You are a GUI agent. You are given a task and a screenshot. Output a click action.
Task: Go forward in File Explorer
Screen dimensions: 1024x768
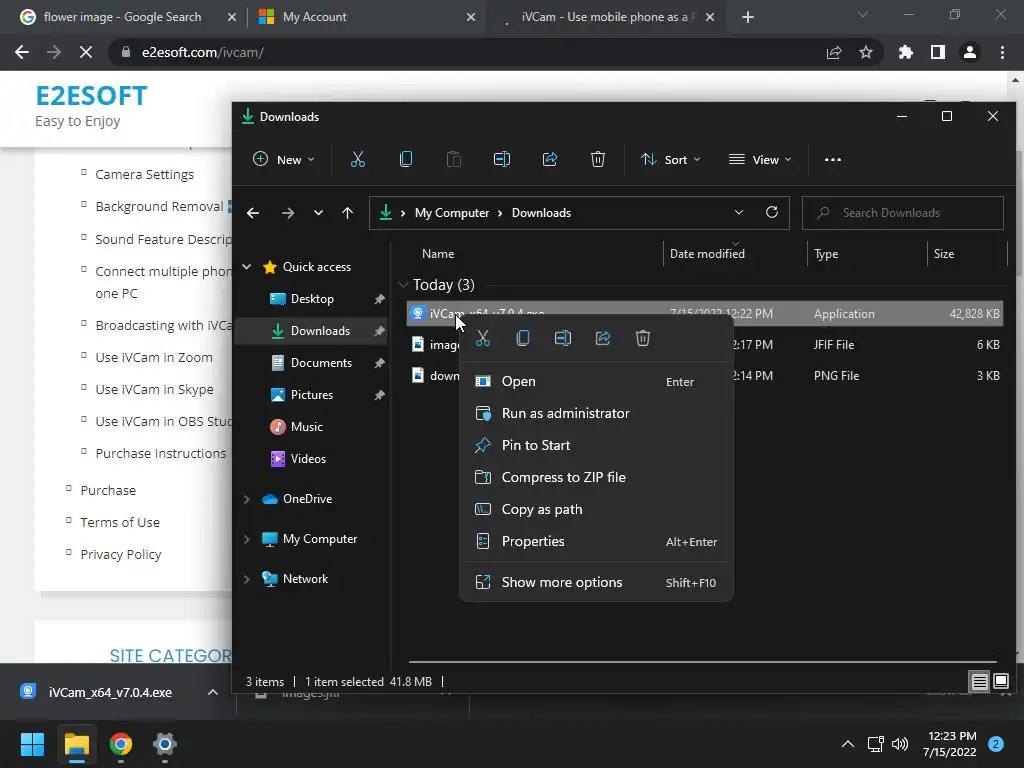click(287, 213)
